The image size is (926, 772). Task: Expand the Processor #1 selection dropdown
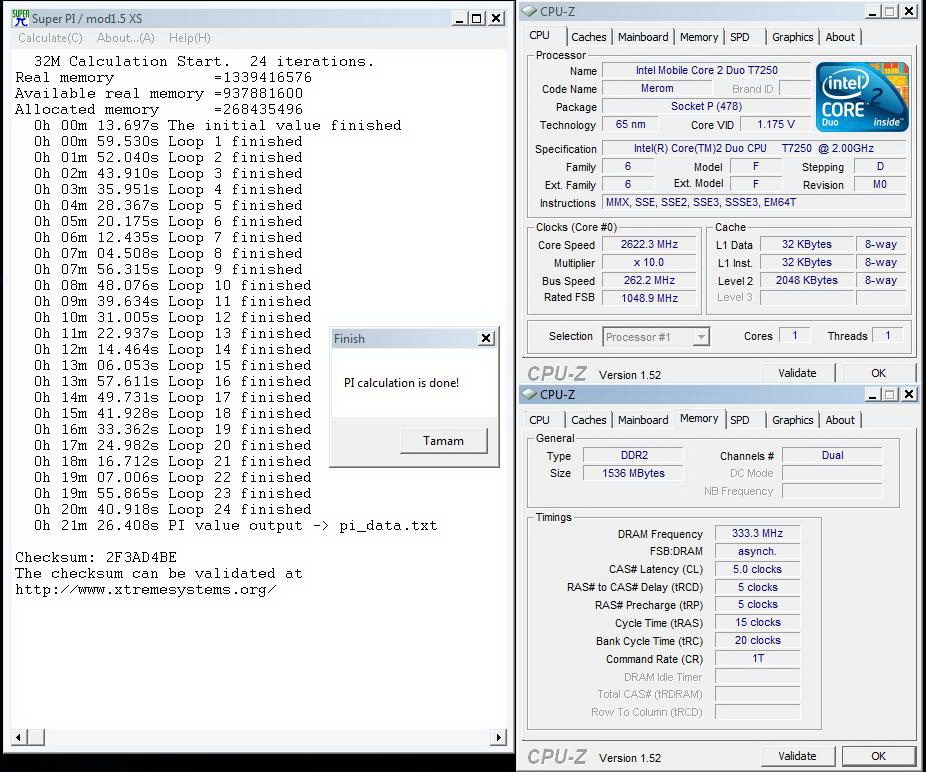click(x=700, y=337)
